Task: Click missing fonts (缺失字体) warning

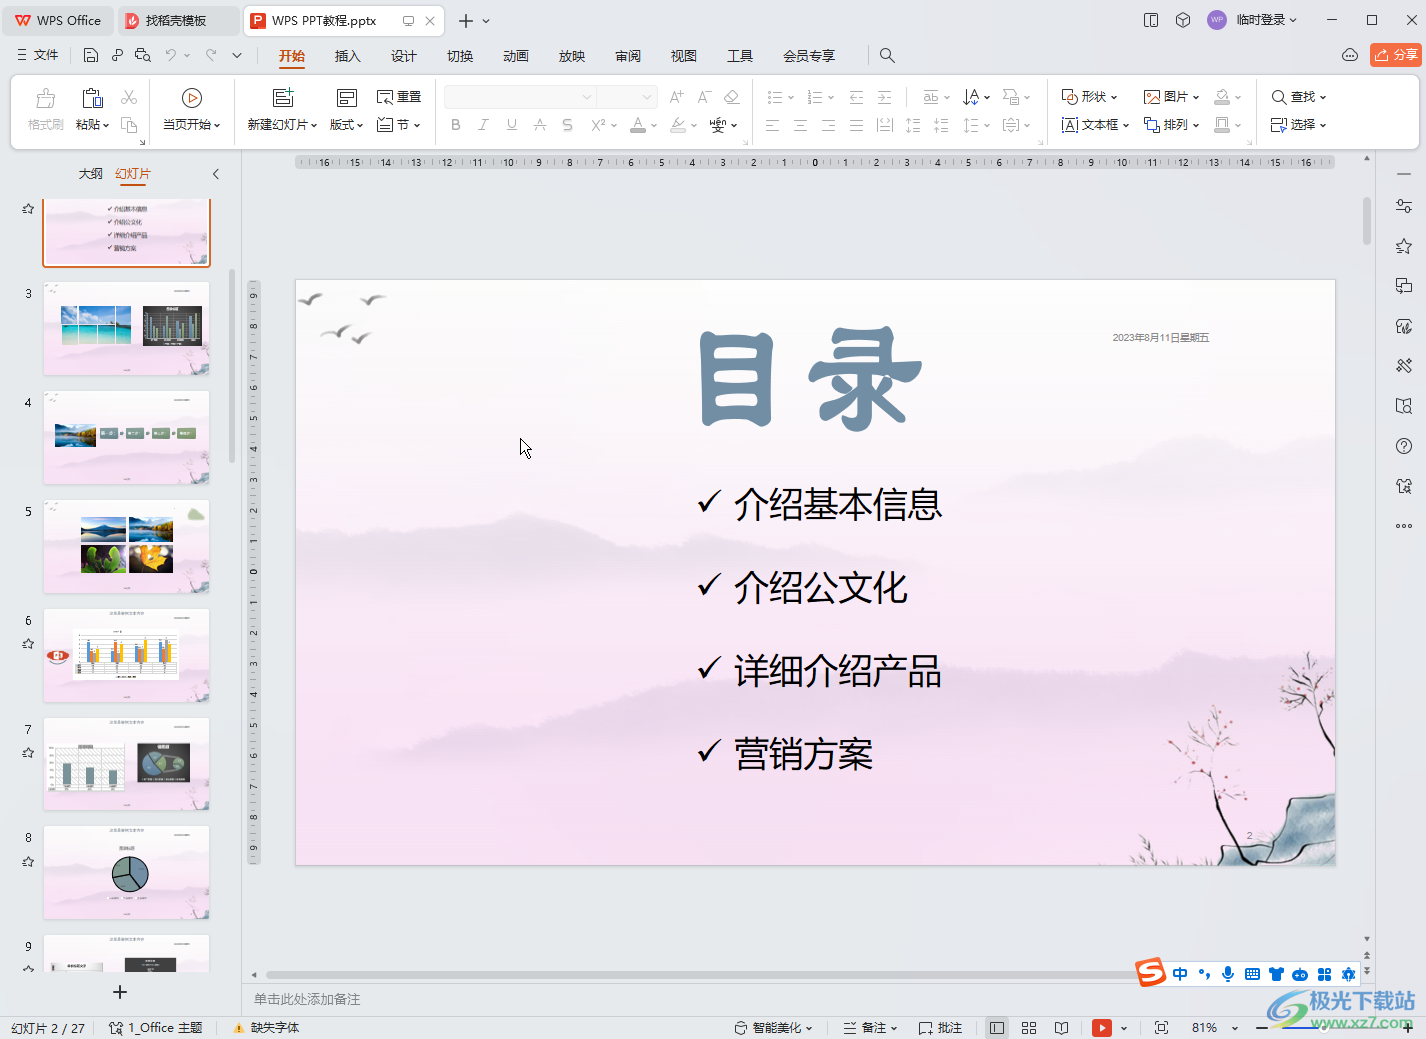Action: [266, 1028]
